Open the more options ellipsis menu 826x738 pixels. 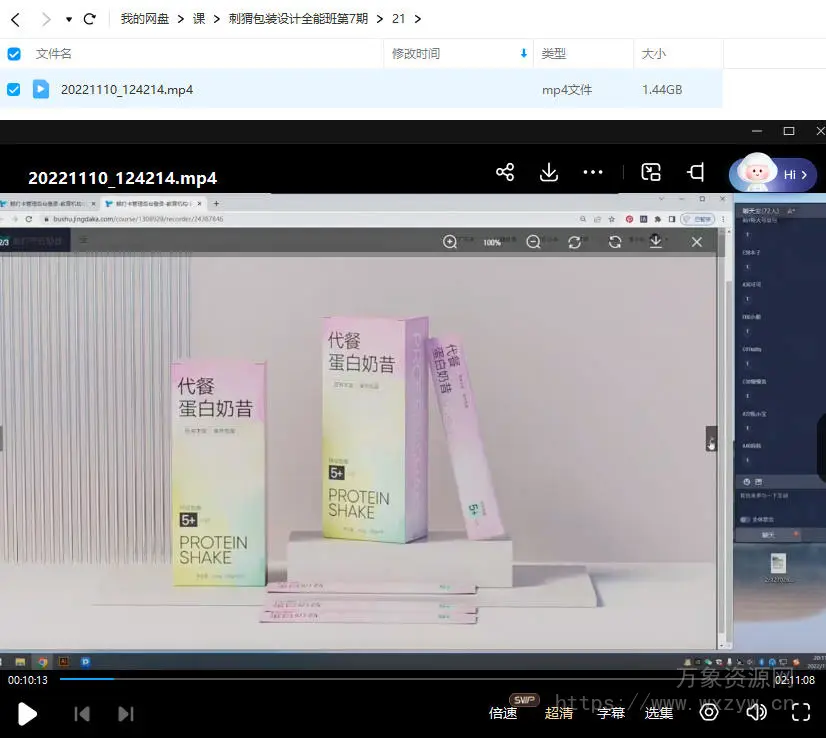click(x=593, y=173)
